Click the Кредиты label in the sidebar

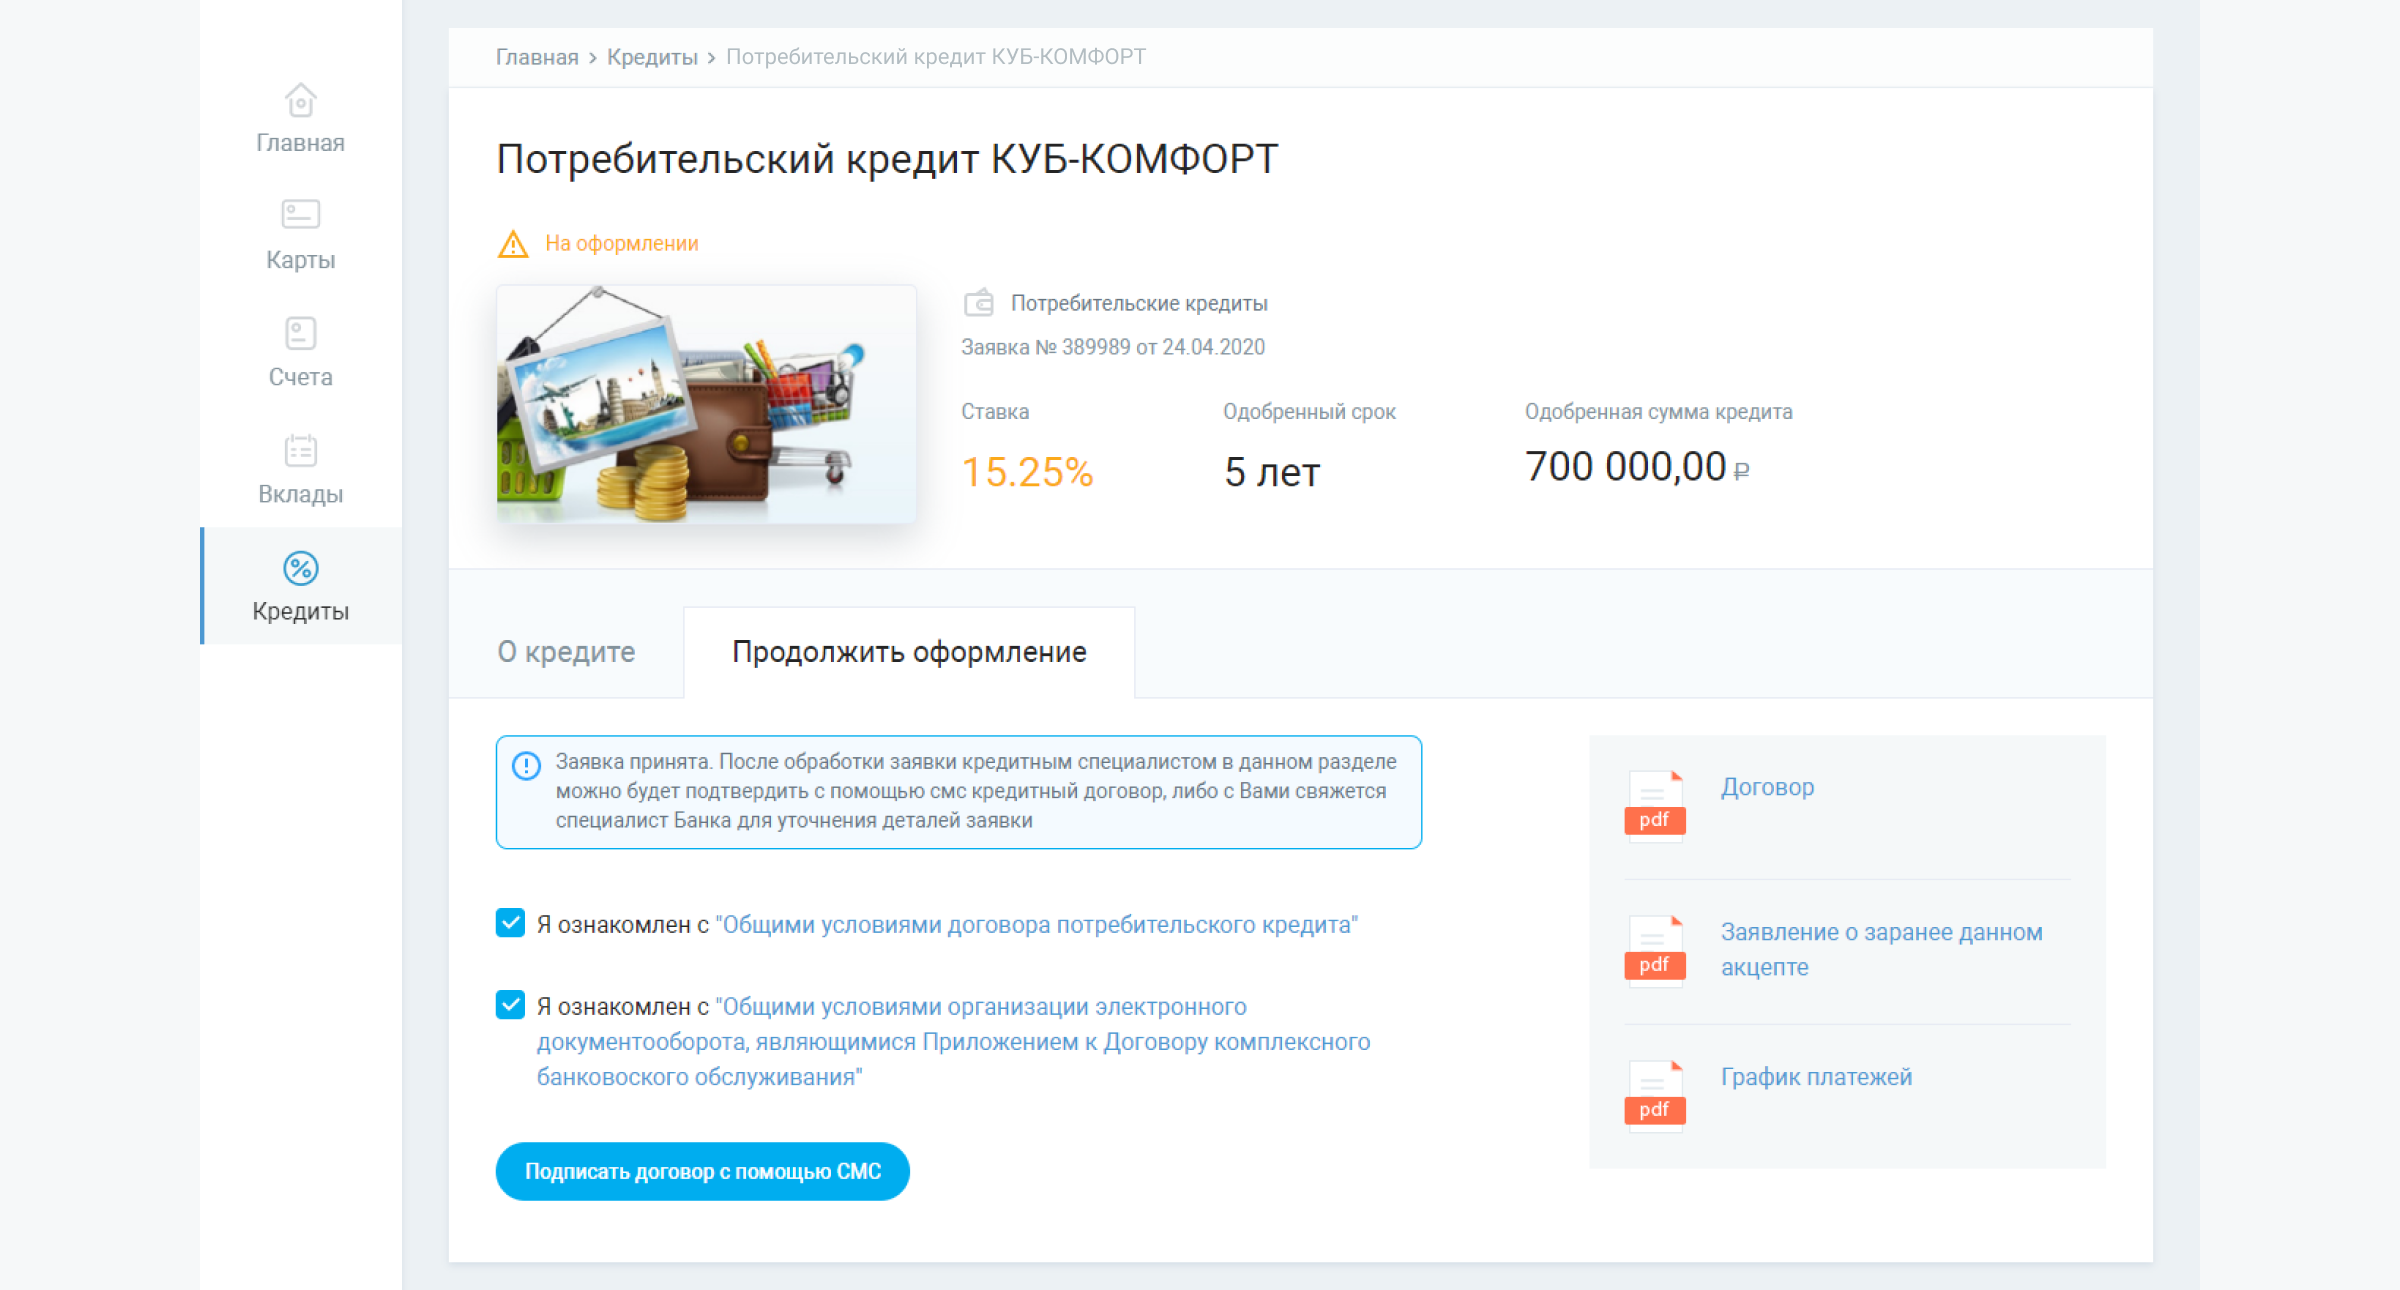point(300,611)
